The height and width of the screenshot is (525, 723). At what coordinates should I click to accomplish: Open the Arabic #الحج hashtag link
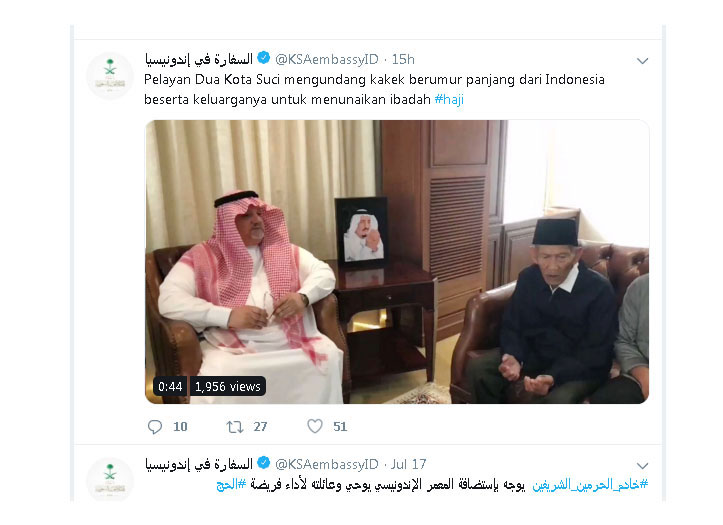click(230, 485)
